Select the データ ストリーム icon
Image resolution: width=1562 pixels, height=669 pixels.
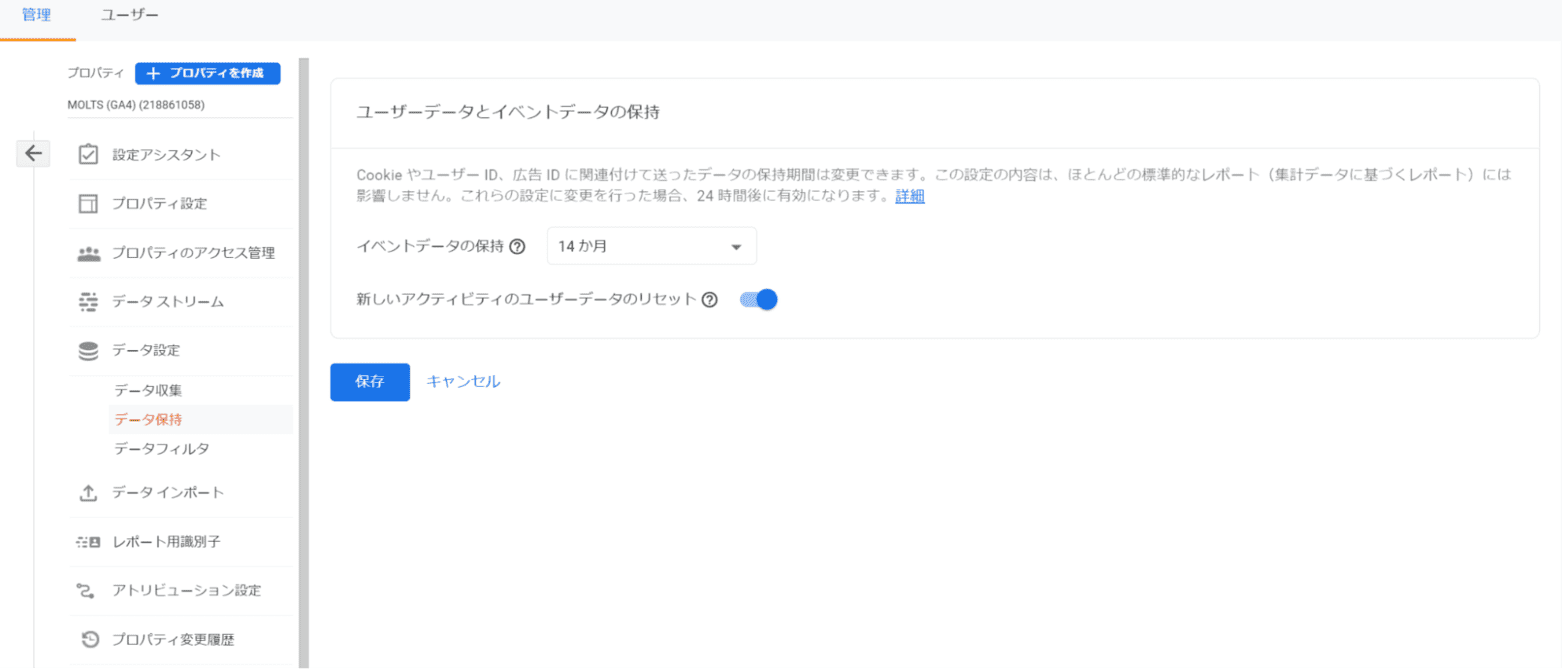click(x=89, y=301)
